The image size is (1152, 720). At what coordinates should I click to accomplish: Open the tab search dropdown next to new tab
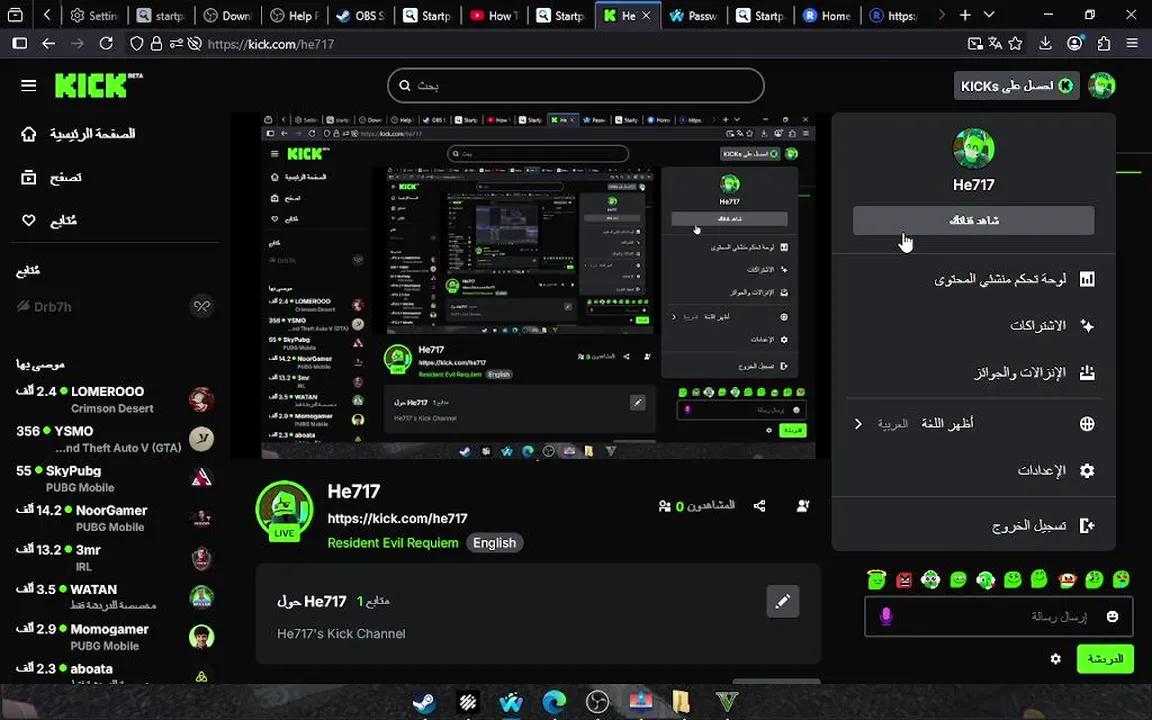tap(989, 15)
